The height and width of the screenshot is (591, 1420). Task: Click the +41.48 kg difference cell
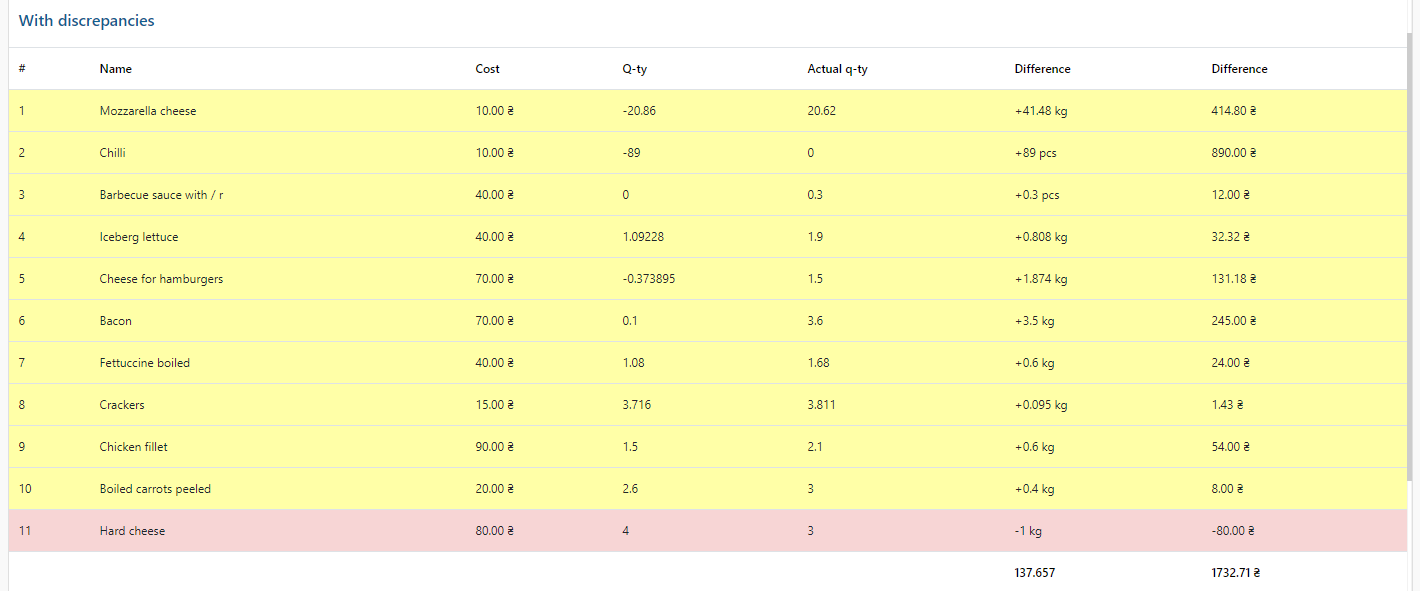click(x=1040, y=111)
